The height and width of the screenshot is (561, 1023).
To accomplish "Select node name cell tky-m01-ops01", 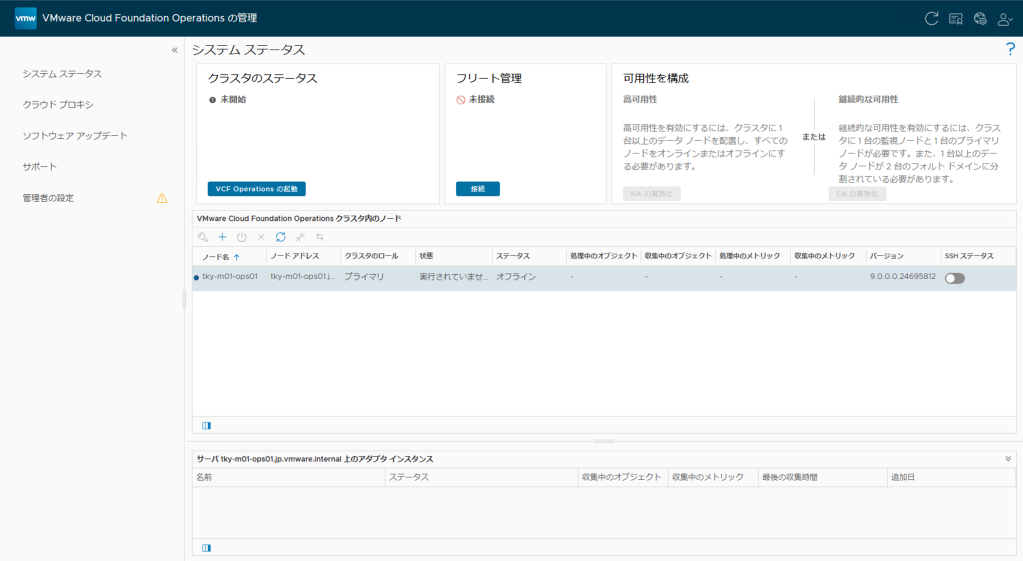I will [x=230, y=277].
